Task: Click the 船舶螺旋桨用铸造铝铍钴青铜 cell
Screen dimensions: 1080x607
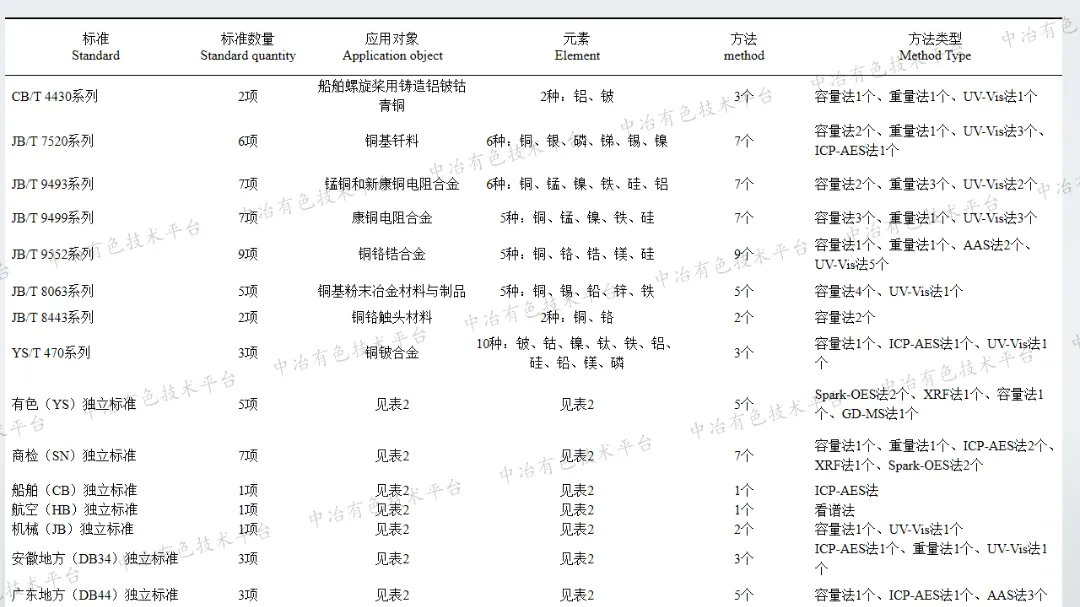Action: click(392, 96)
